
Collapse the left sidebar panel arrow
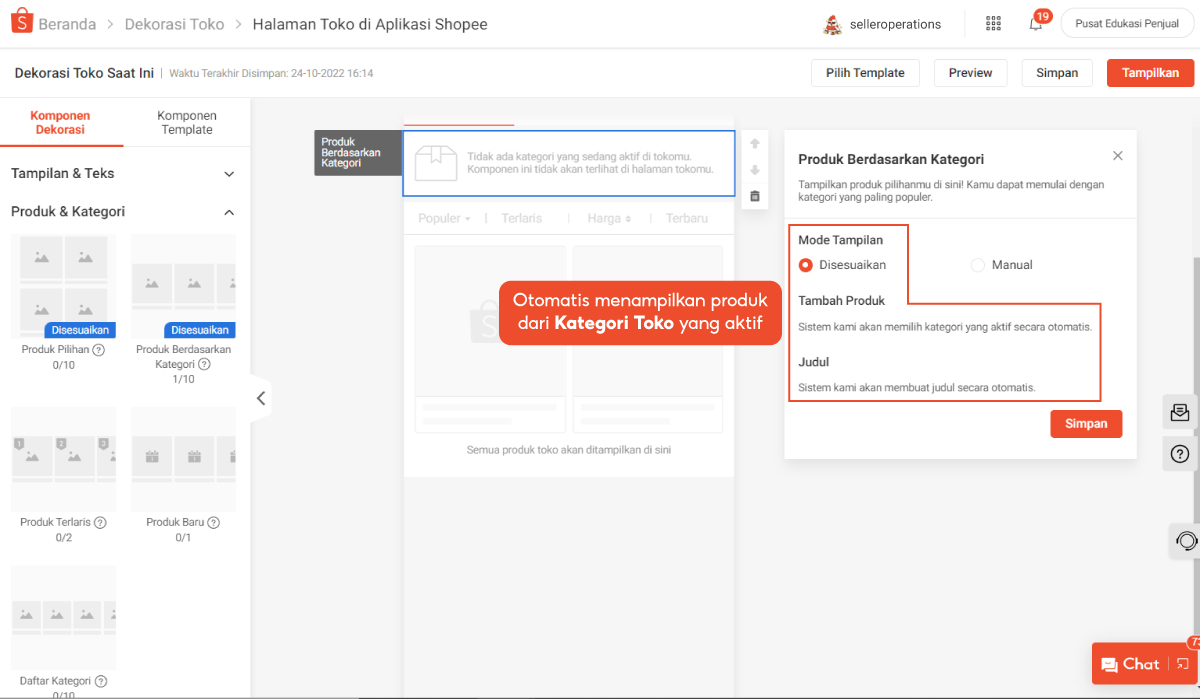[x=261, y=398]
